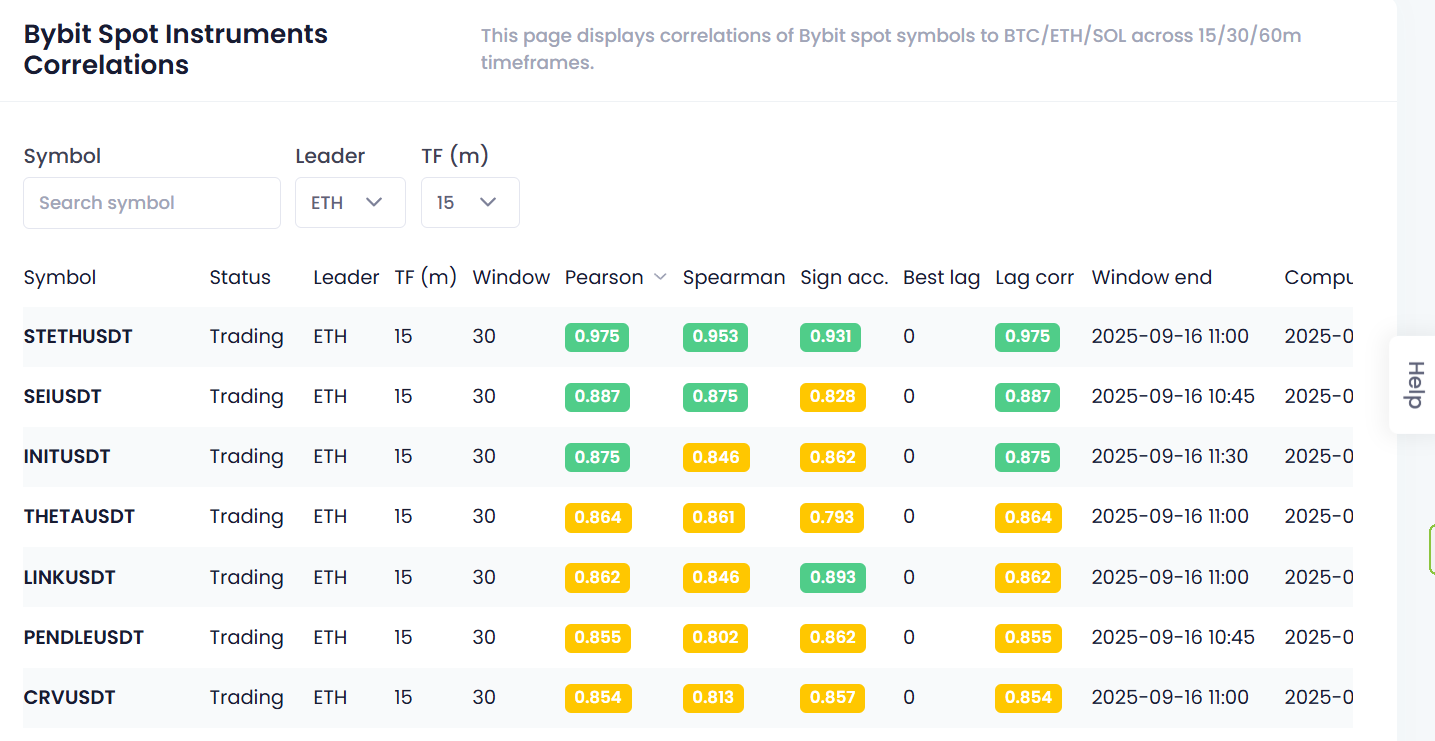Click the Window end column header
Image resolution: width=1435 pixels, height=741 pixels.
pyautogui.click(x=1151, y=278)
